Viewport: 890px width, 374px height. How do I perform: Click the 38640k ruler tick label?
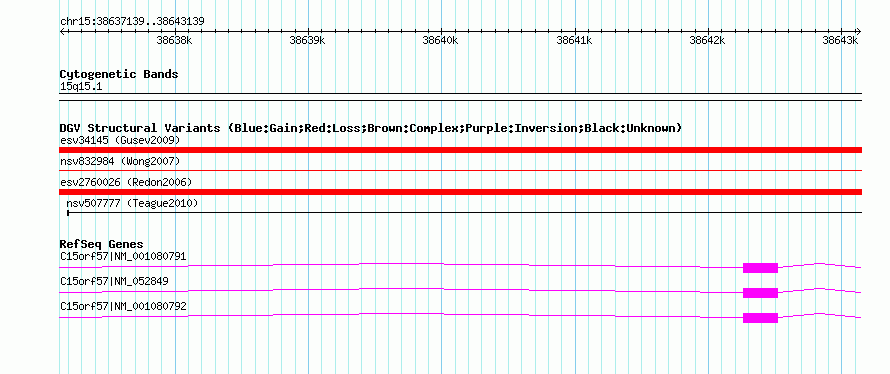[x=440, y=40]
